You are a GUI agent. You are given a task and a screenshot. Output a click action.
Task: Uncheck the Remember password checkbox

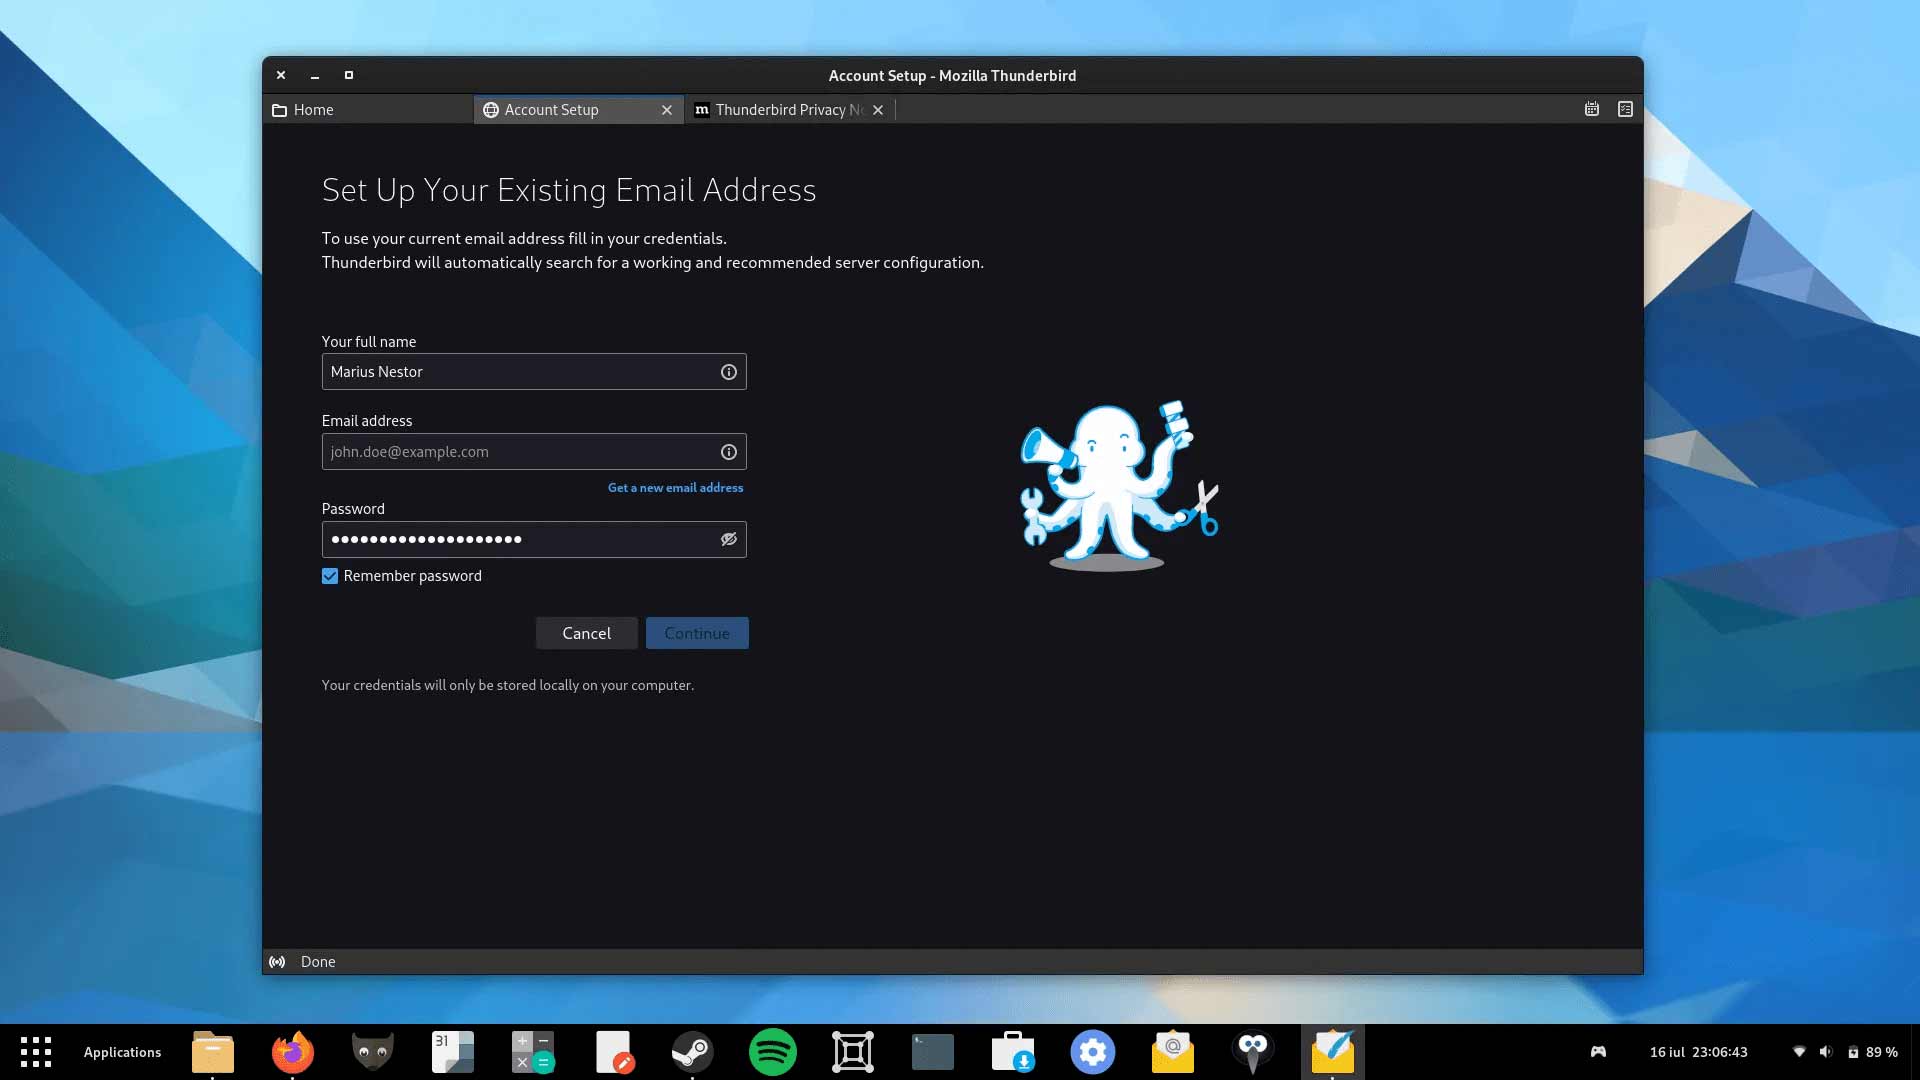(x=330, y=576)
